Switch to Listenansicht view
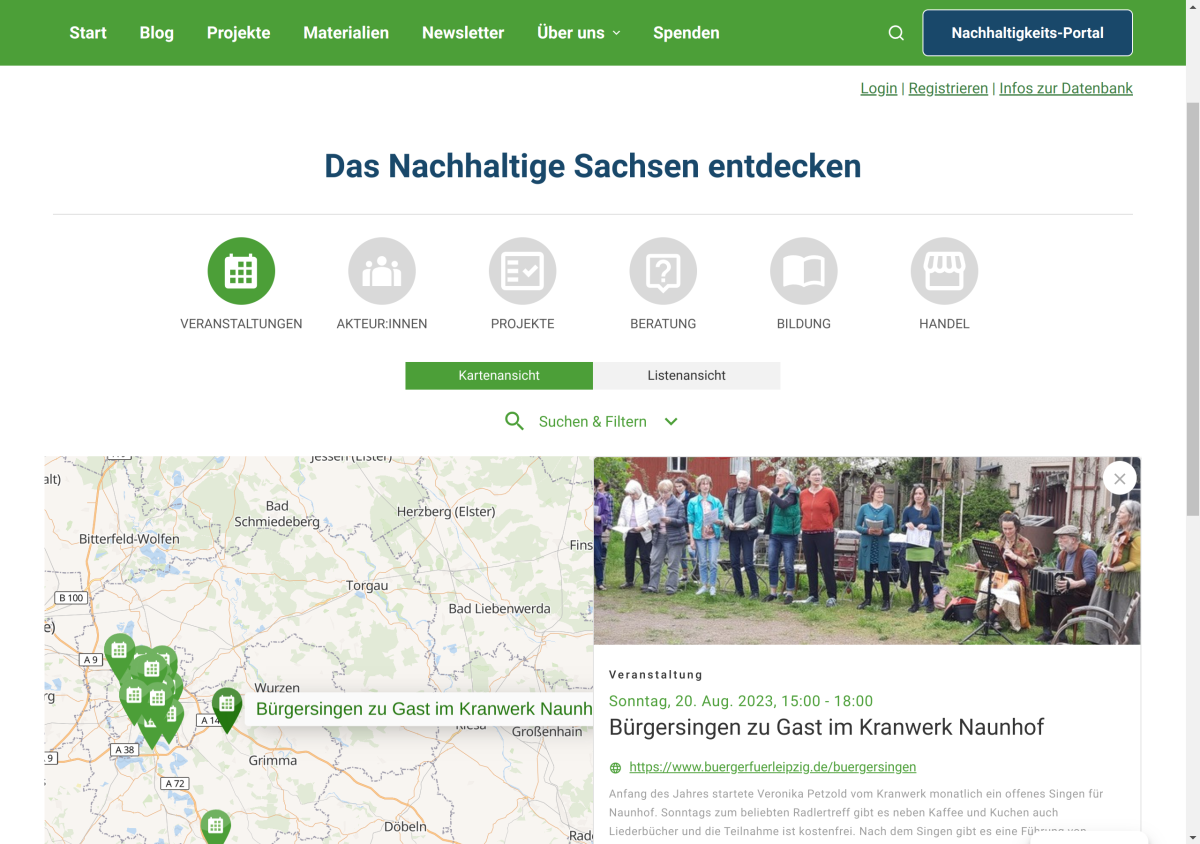Viewport: 1200px width, 844px height. pyautogui.click(x=686, y=375)
